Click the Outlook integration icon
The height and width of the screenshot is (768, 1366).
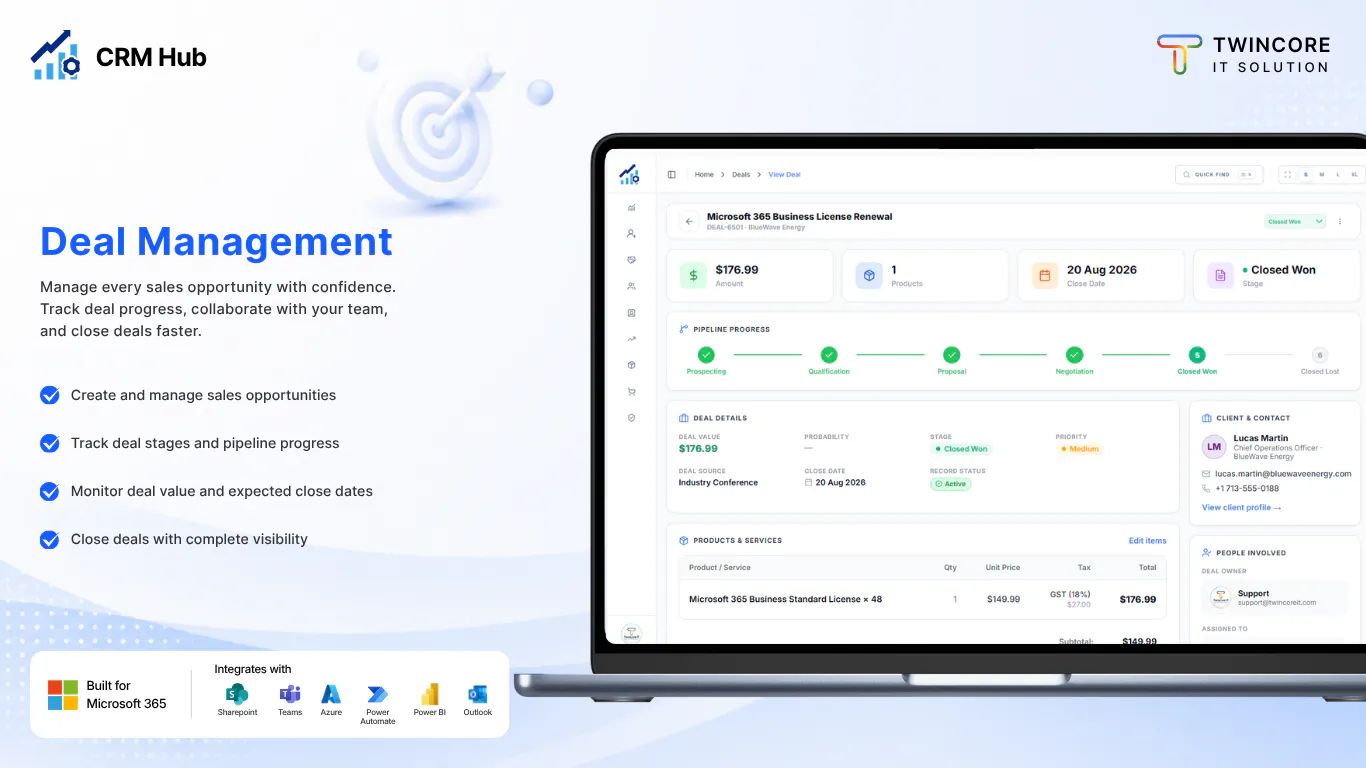coord(477,694)
